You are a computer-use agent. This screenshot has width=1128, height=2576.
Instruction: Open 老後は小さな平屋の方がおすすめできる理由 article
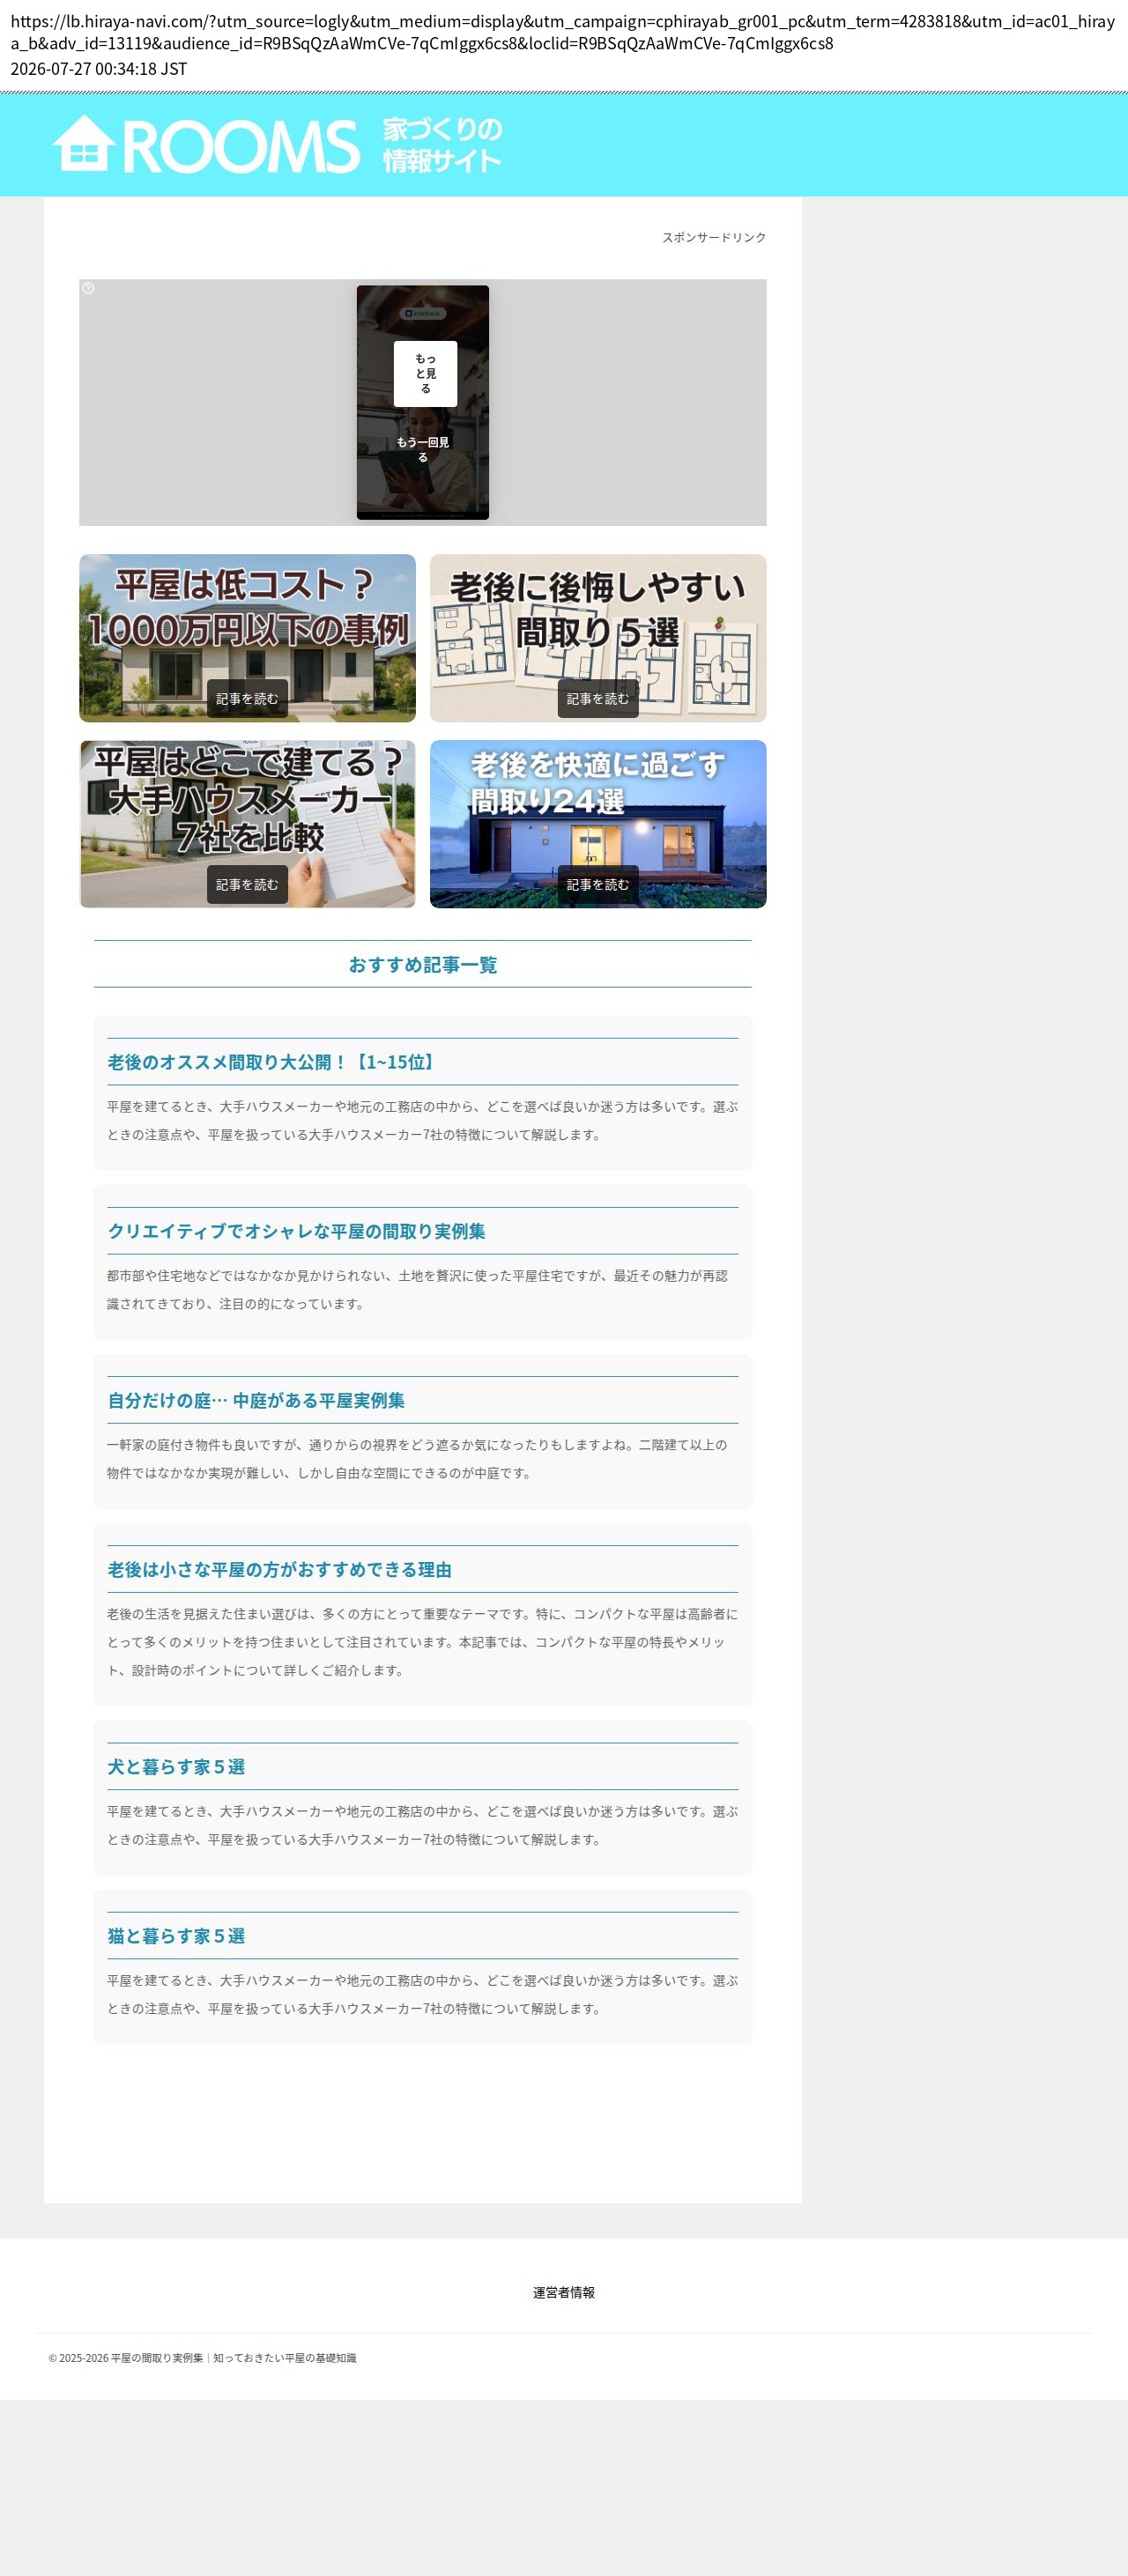click(279, 1569)
